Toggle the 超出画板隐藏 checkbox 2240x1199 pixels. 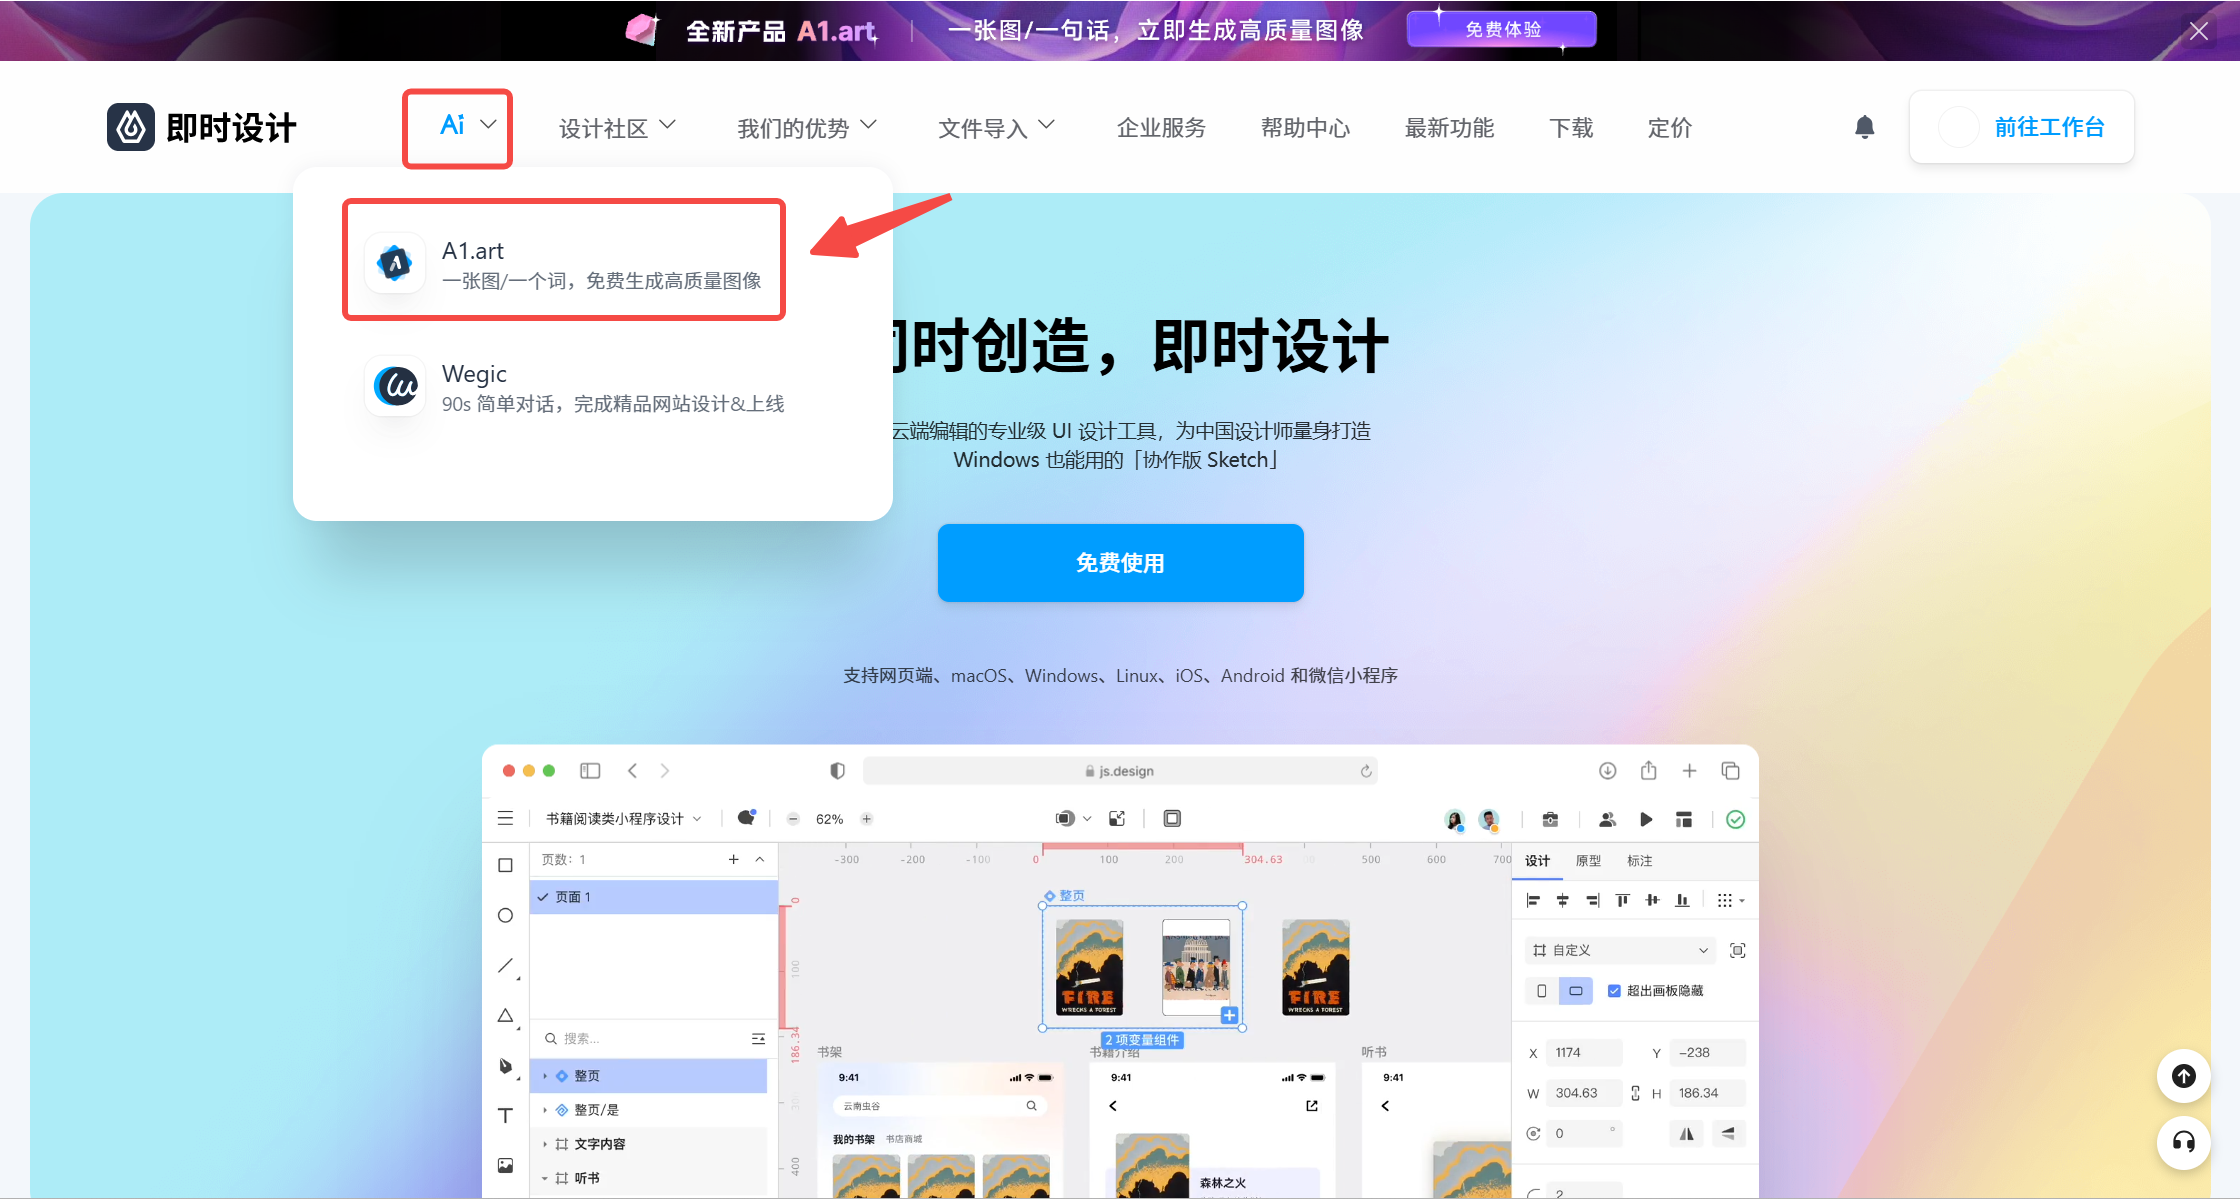[1614, 991]
